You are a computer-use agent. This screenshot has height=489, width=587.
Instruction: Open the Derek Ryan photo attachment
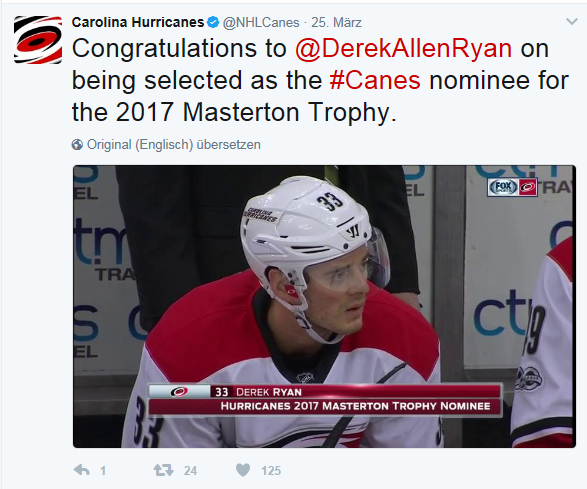tap(324, 306)
